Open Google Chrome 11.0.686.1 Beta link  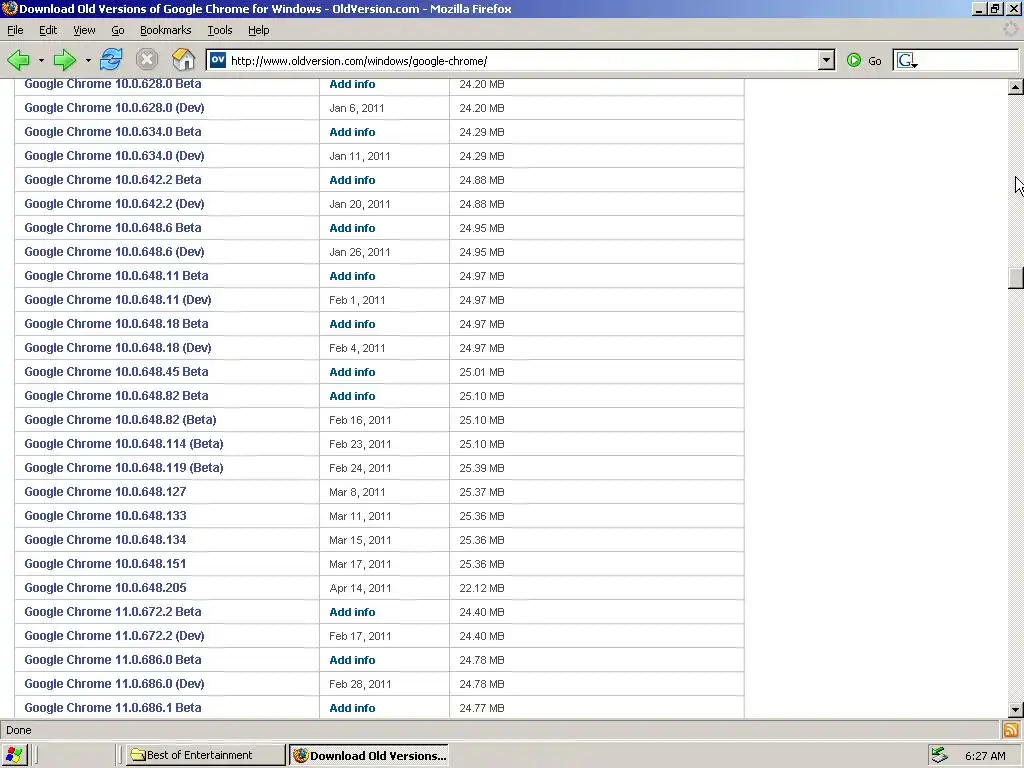(x=113, y=708)
